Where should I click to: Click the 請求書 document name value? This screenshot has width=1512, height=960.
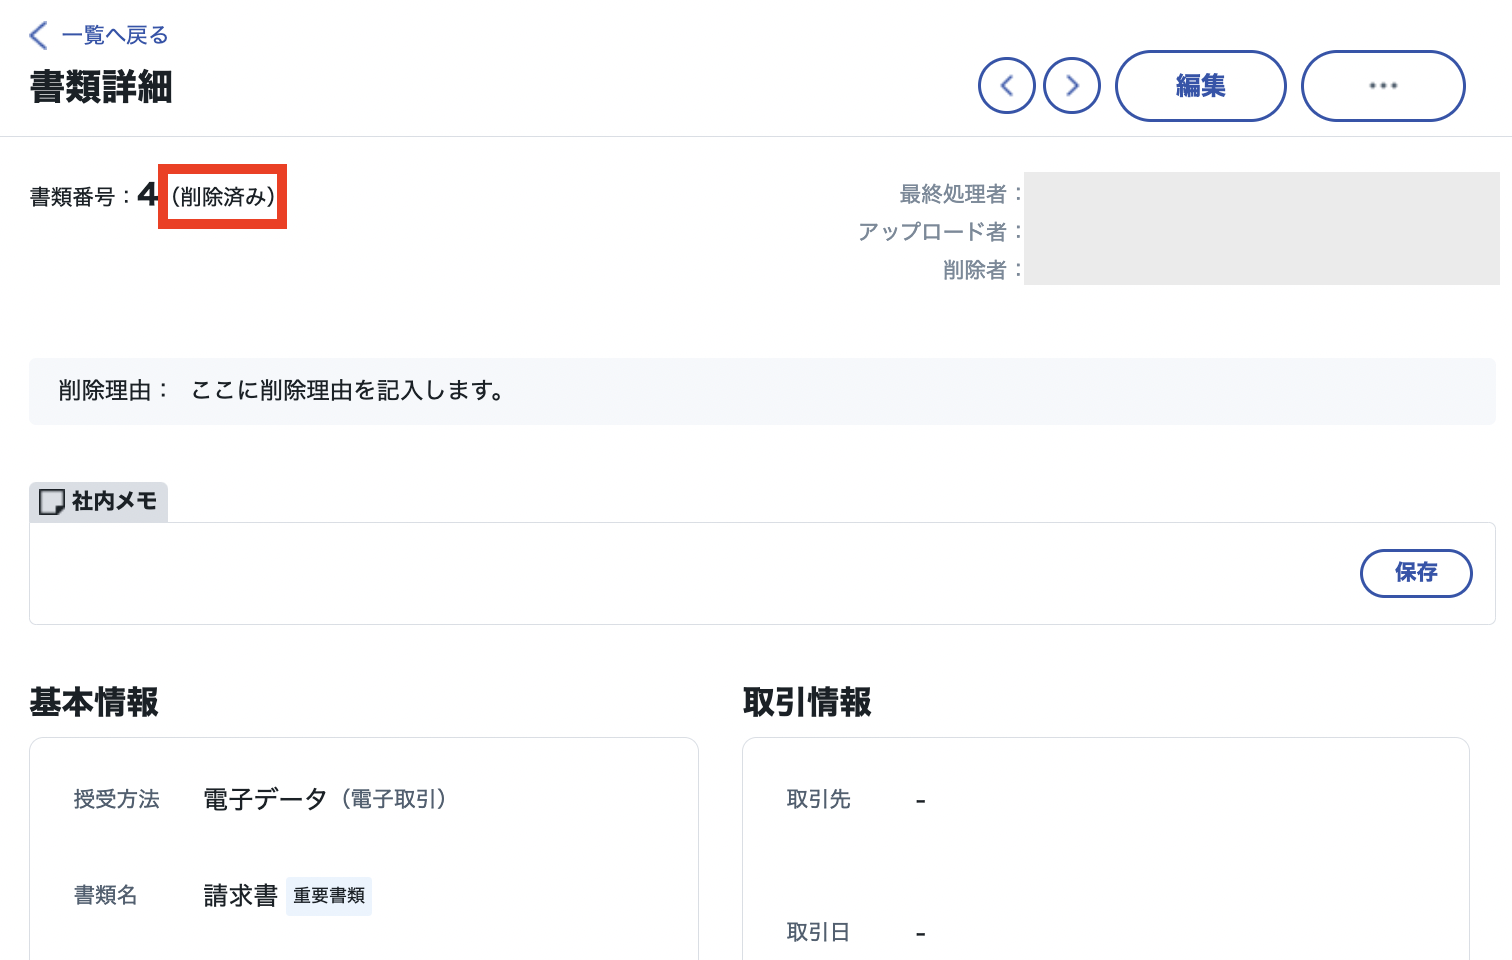click(x=240, y=896)
